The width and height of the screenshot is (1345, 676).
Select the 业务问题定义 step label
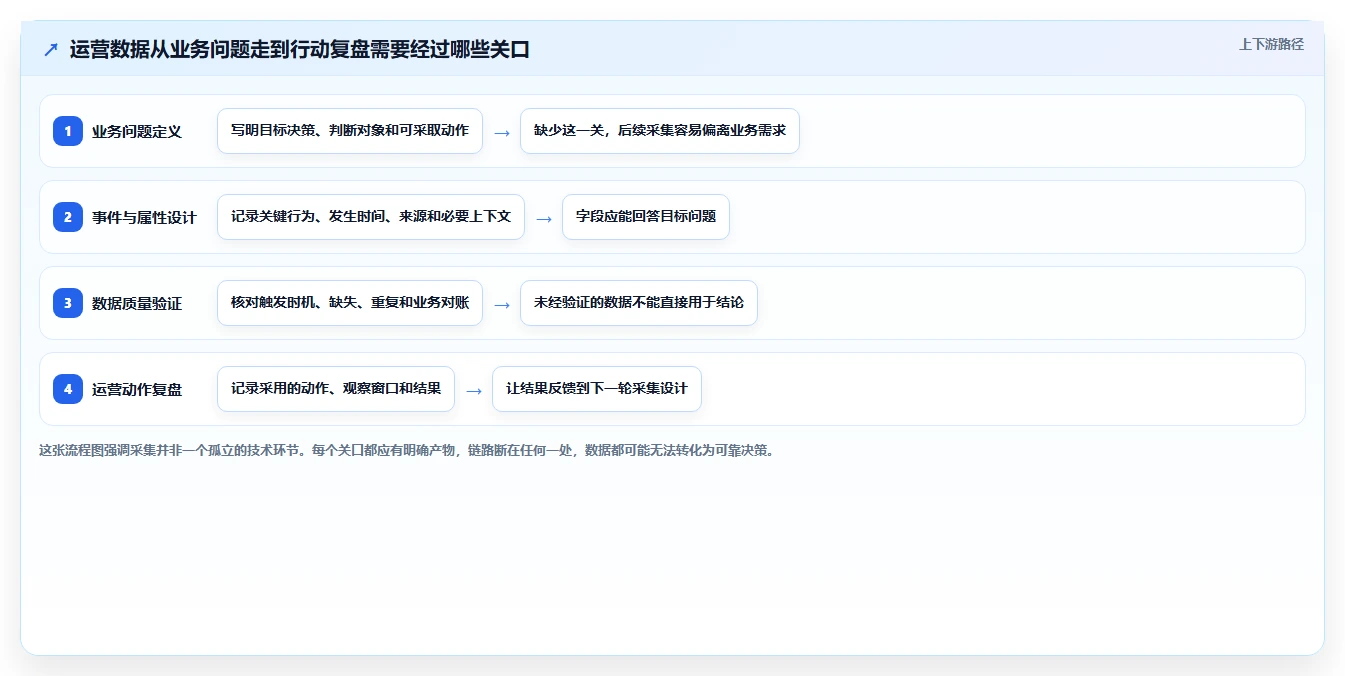point(137,131)
